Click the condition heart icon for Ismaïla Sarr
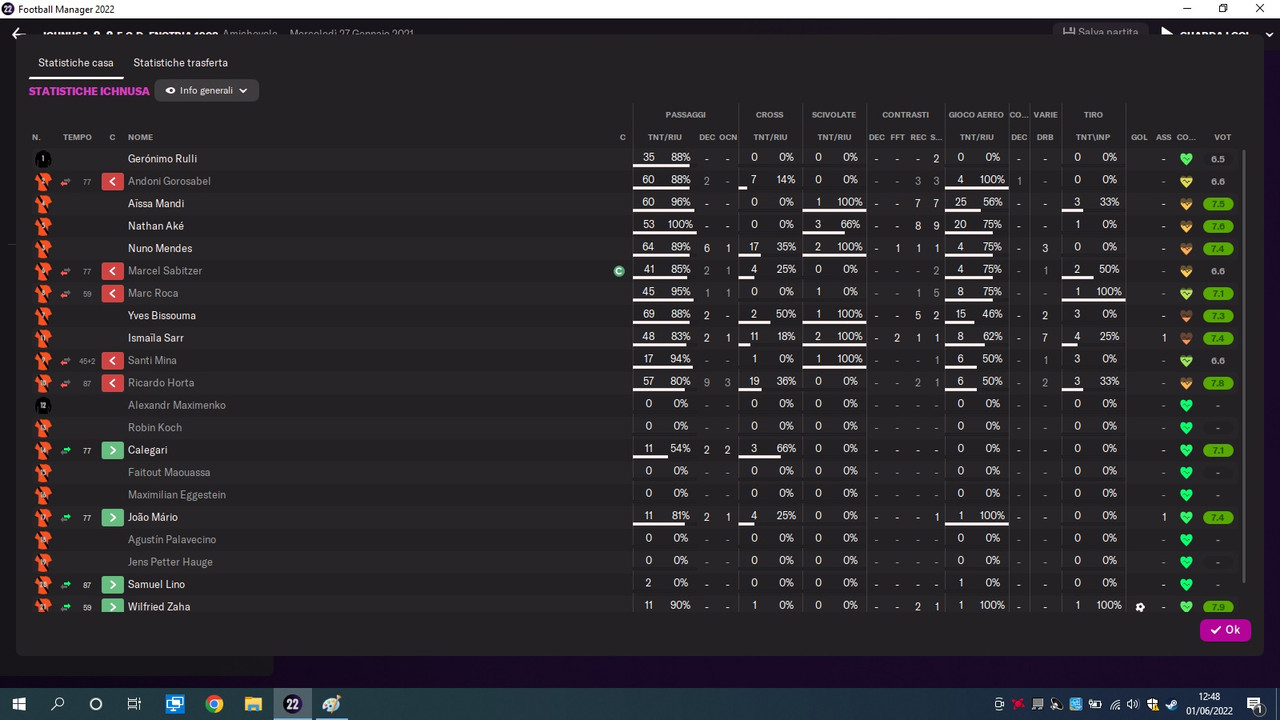1280x720 pixels. 1187,338
